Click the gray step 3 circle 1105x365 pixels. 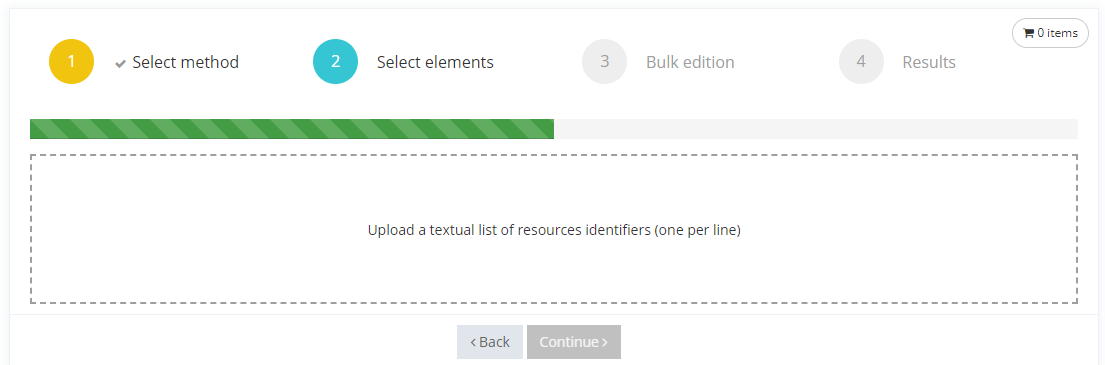click(x=604, y=61)
